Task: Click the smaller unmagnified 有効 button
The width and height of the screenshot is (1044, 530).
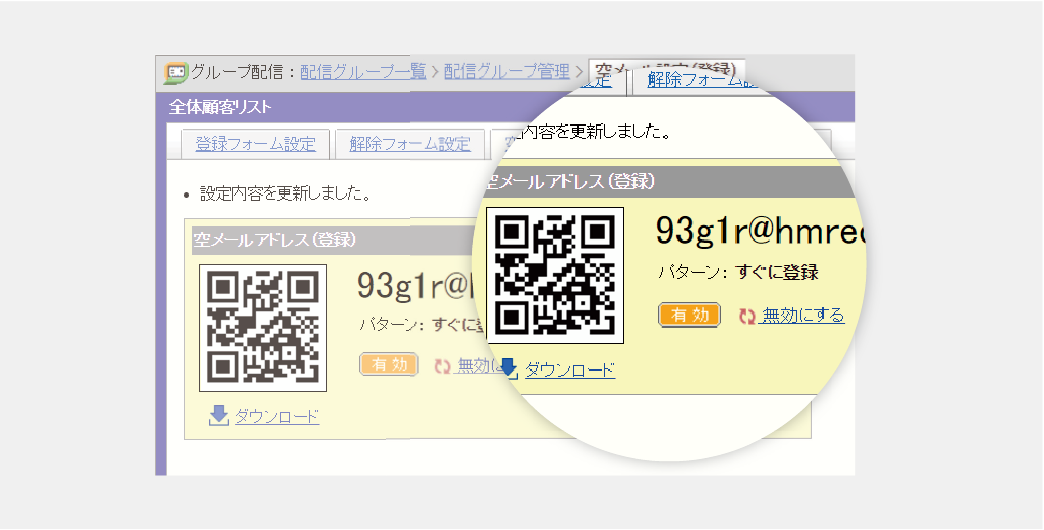Action: [389, 364]
